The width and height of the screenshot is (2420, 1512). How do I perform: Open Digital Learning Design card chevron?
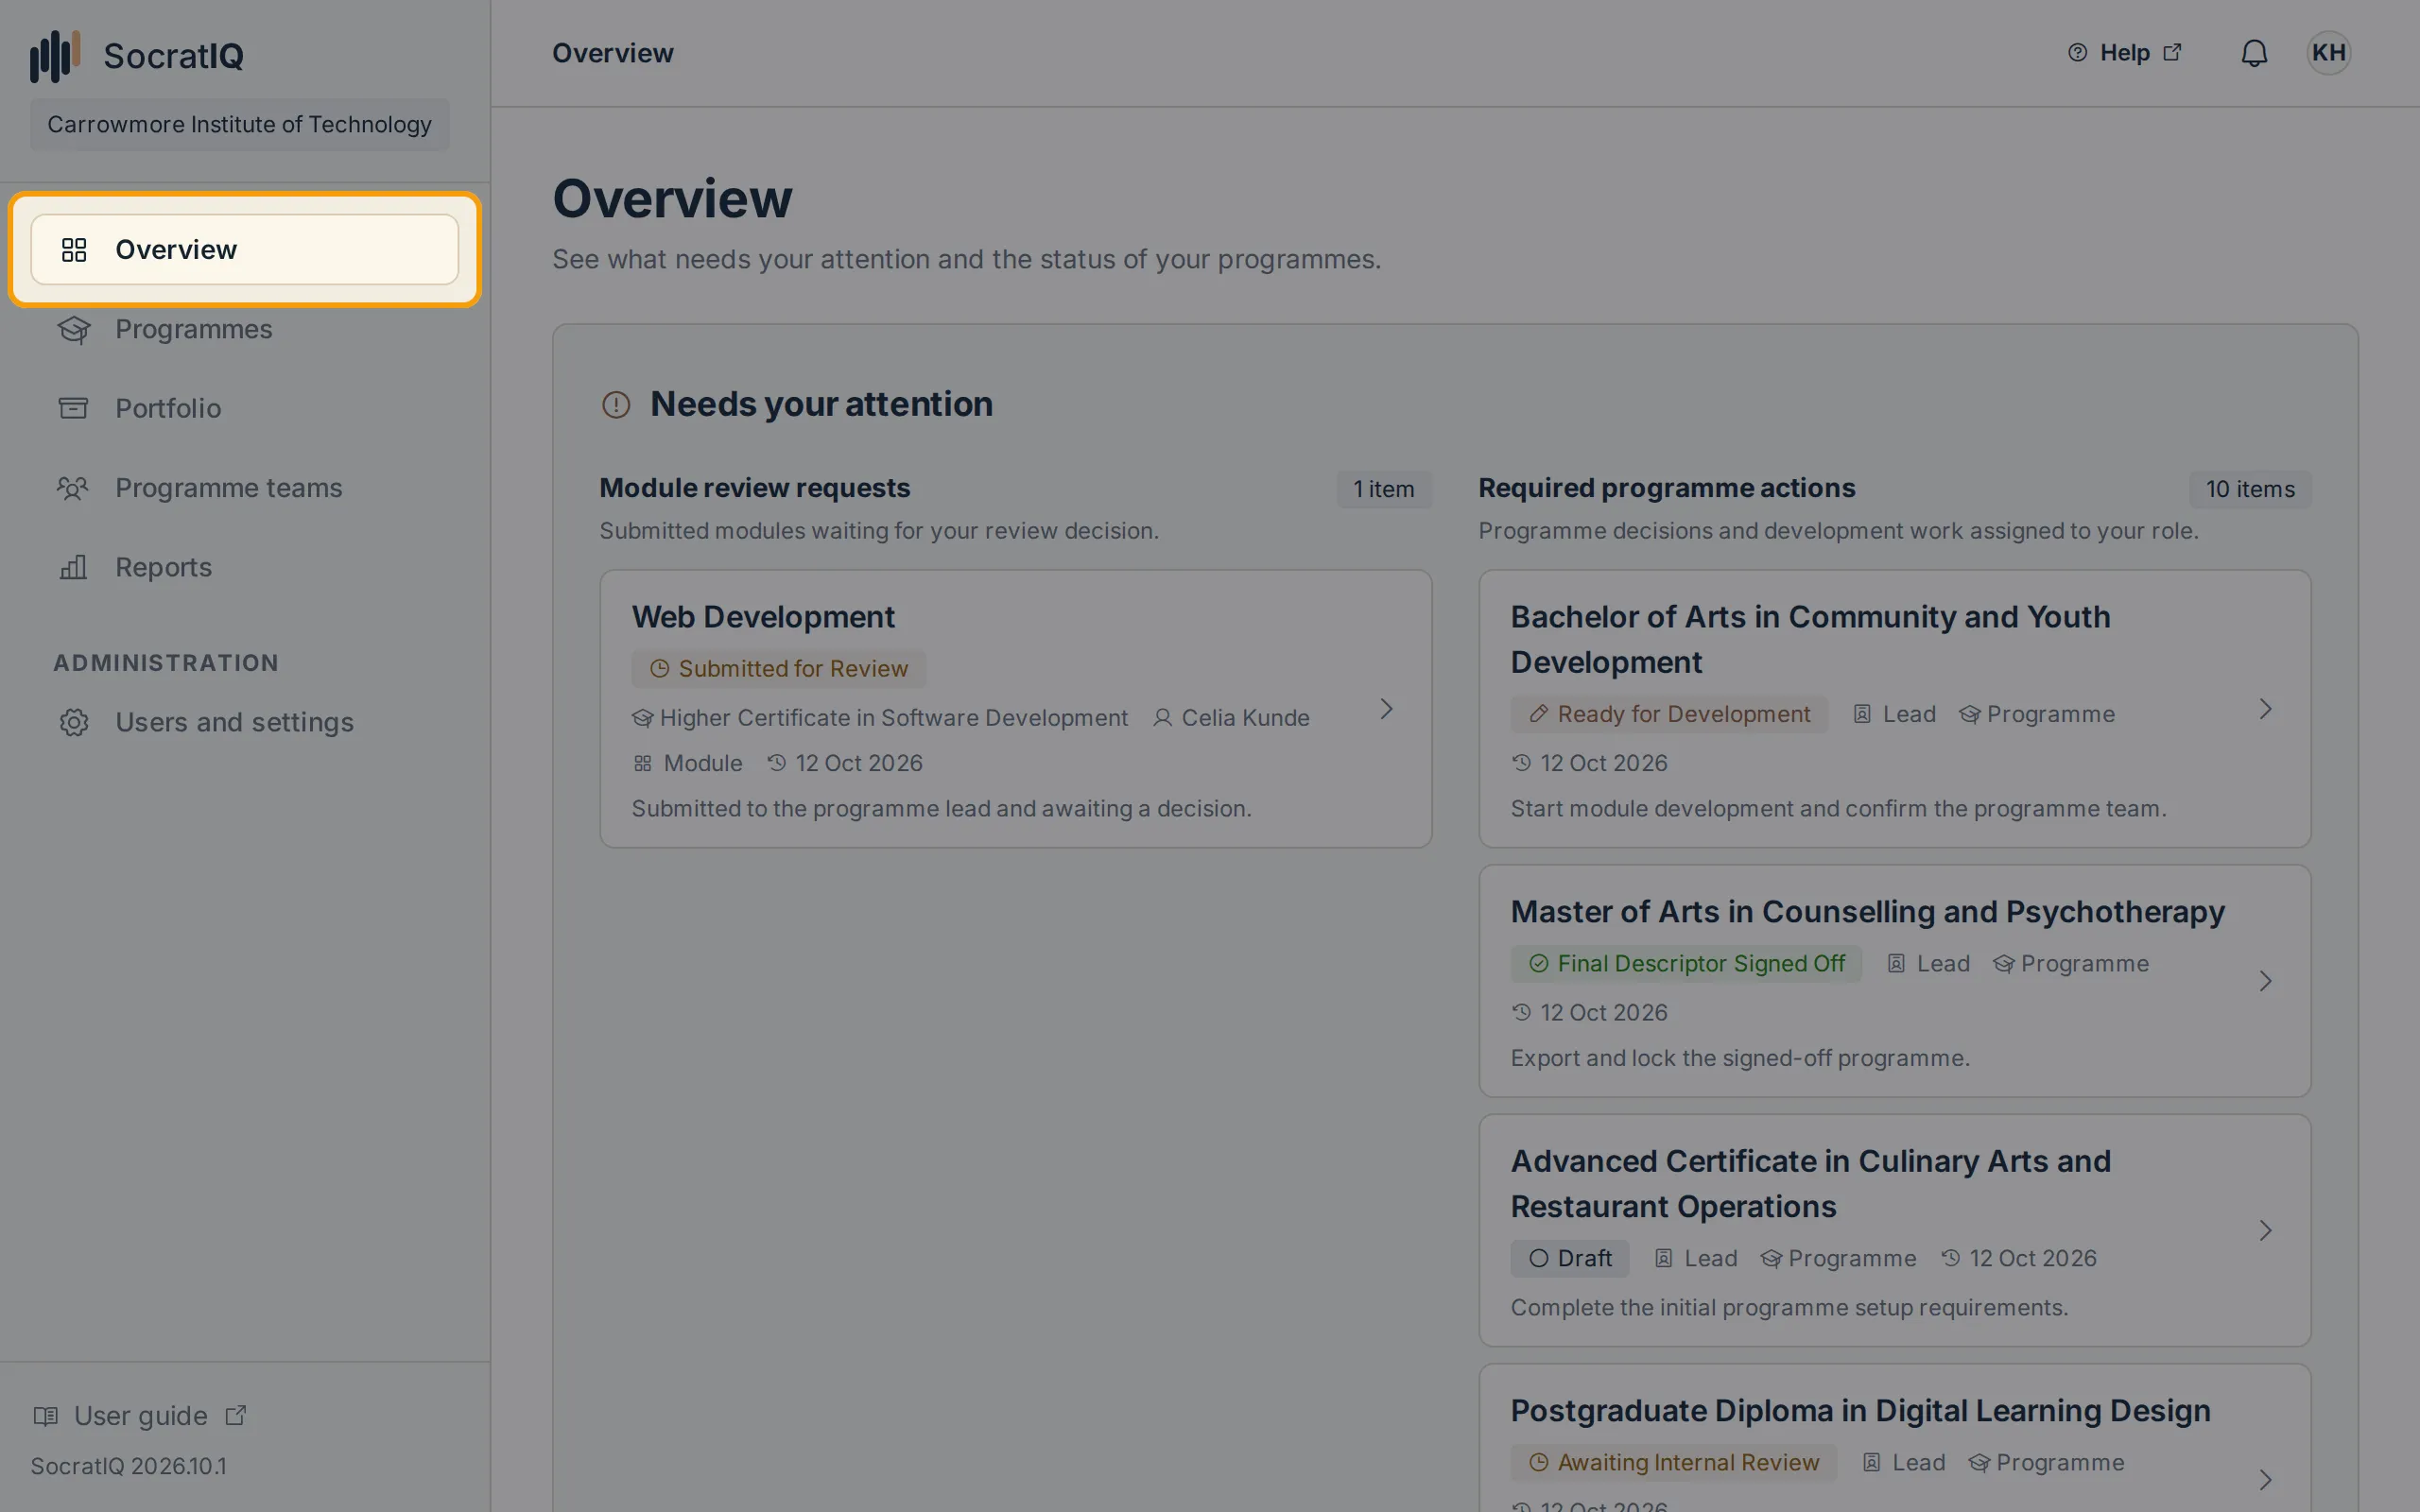click(x=2265, y=1480)
